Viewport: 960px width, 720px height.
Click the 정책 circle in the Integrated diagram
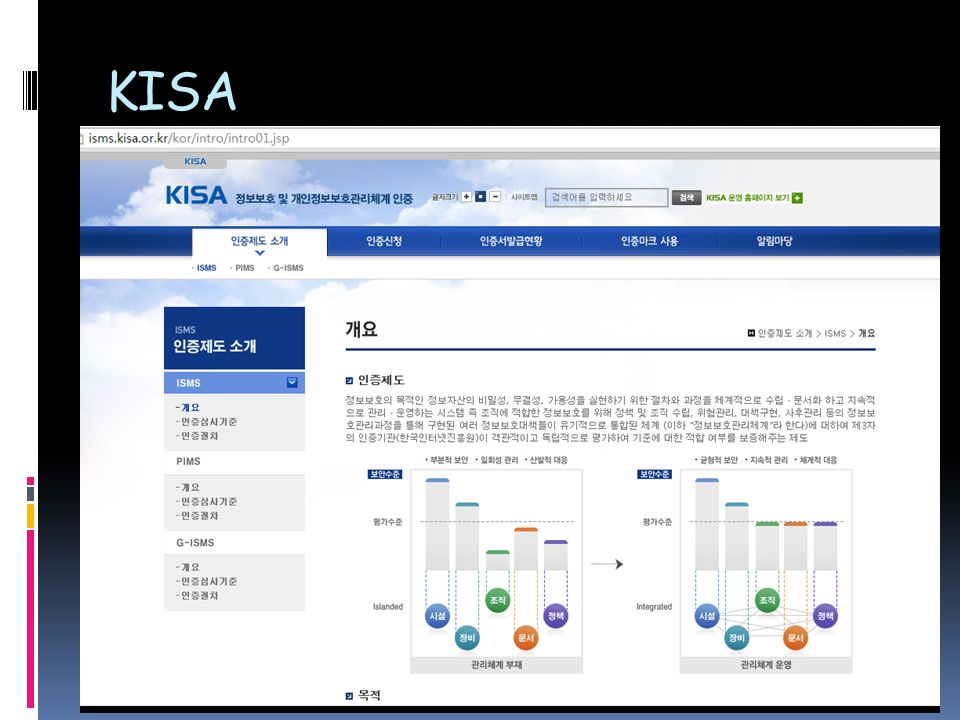(x=825, y=615)
